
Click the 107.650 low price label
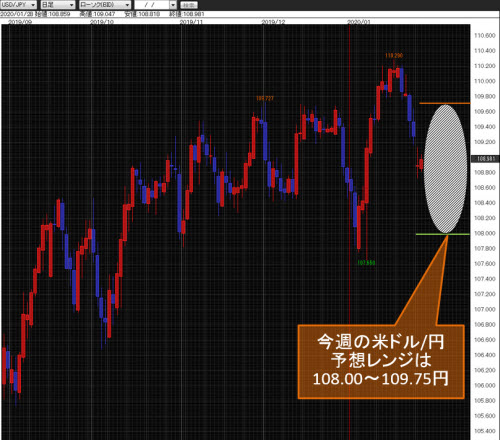point(366,263)
